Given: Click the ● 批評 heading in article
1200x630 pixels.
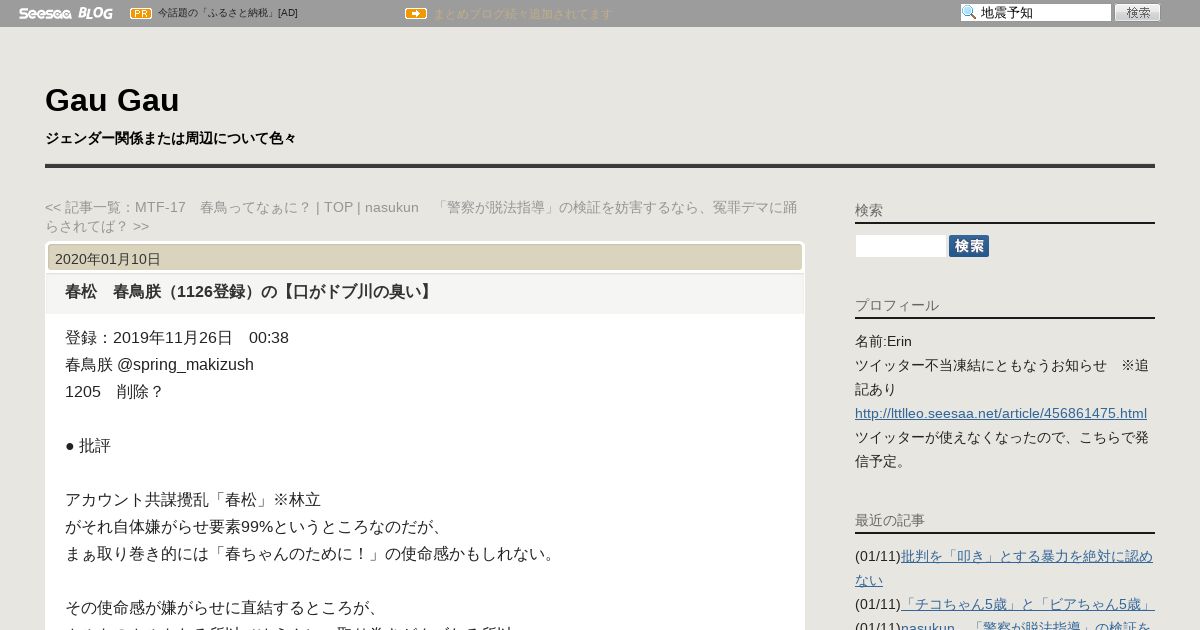Looking at the screenshot, I should pyautogui.click(x=88, y=446).
